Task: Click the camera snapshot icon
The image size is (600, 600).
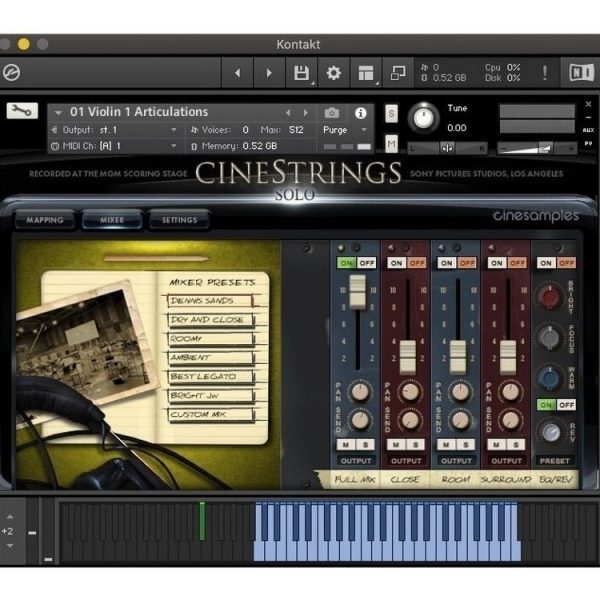Action: [332, 113]
